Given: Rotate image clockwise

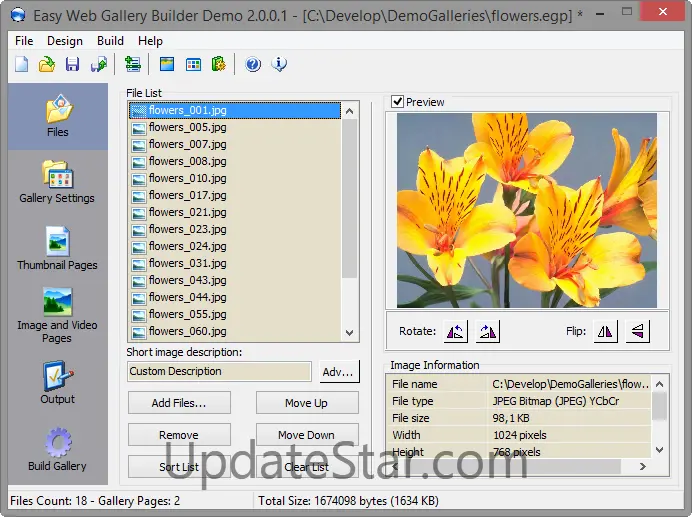Looking at the screenshot, I should [488, 332].
